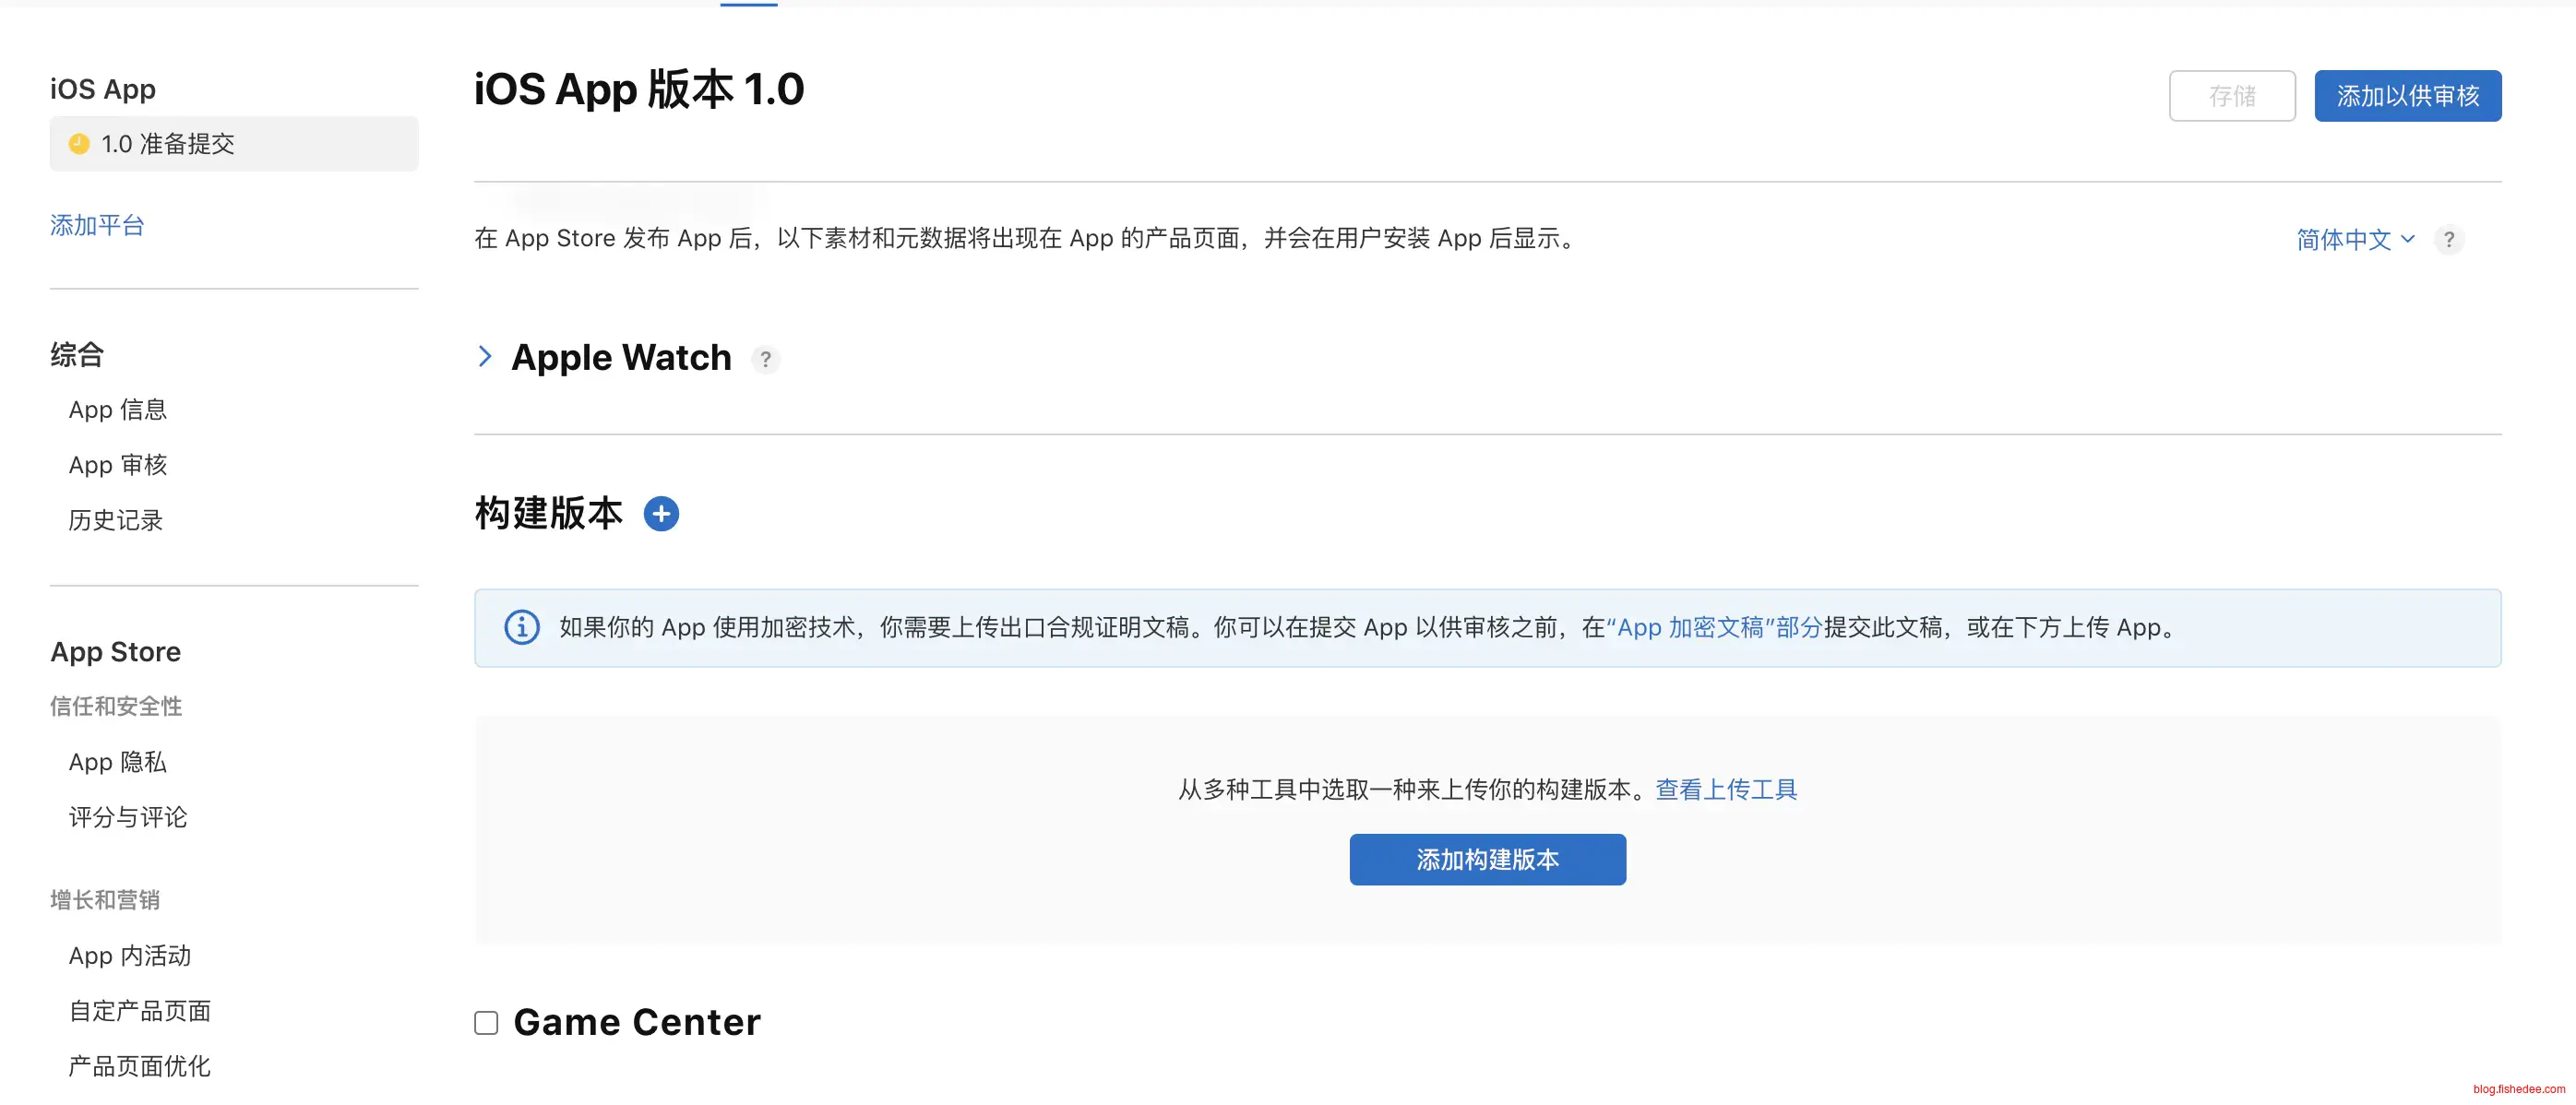Image resolution: width=2576 pixels, height=1105 pixels.
Task: Click the help icon beside 简体中文
Action: tap(2448, 240)
